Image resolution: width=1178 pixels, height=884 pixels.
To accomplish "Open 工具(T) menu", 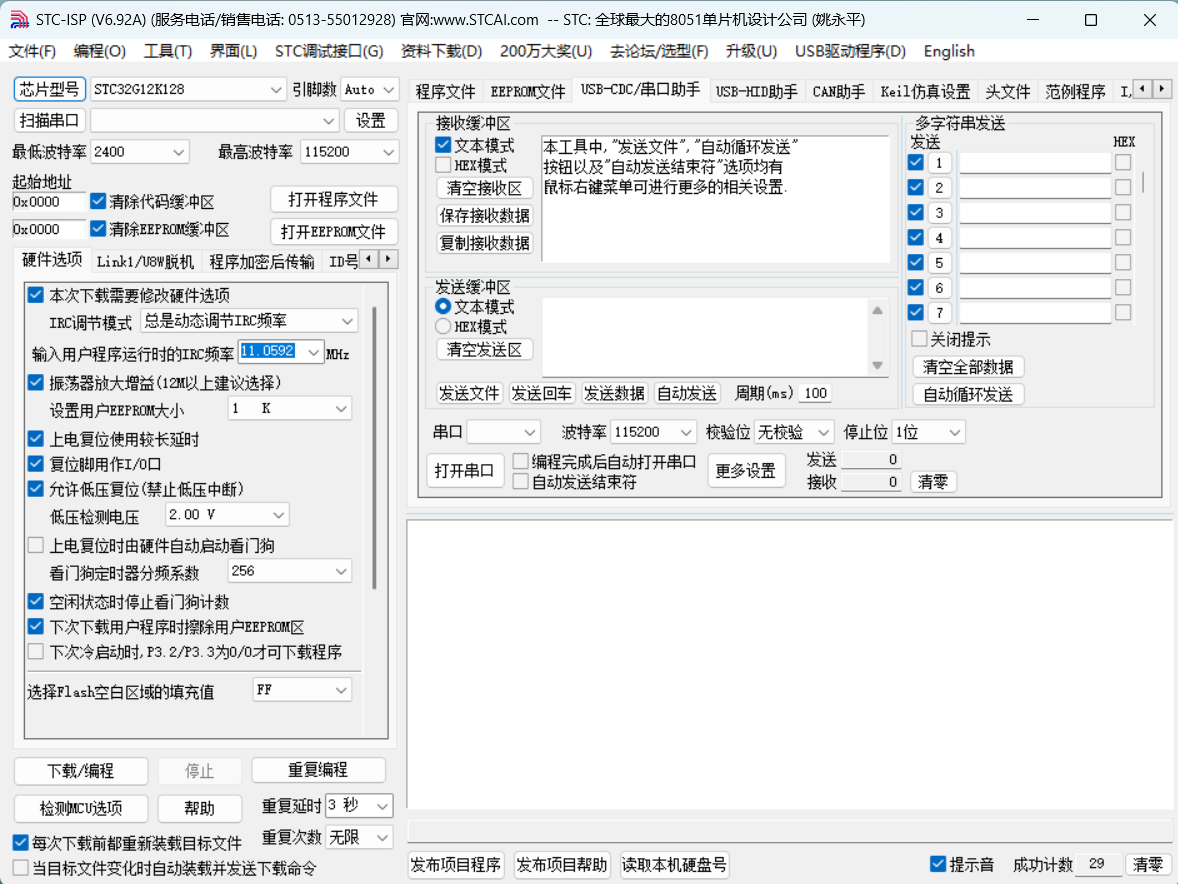I will pos(168,51).
